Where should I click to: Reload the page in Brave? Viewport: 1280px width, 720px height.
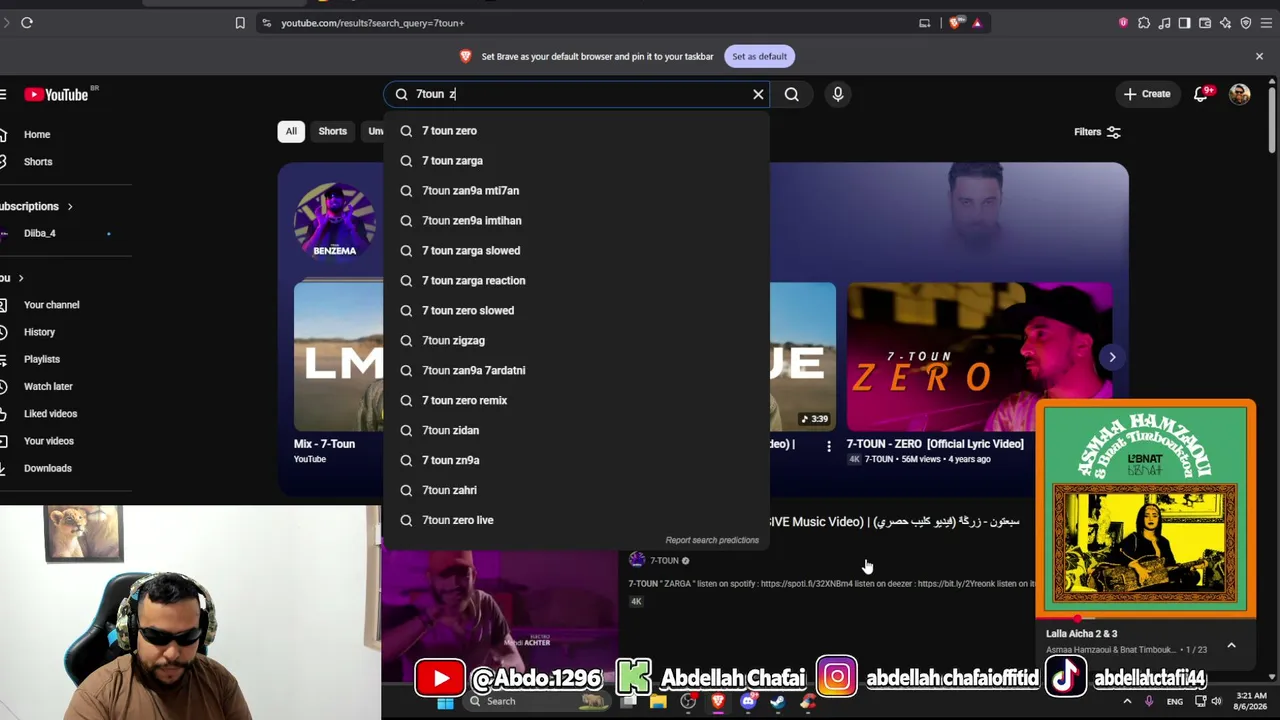pos(27,23)
